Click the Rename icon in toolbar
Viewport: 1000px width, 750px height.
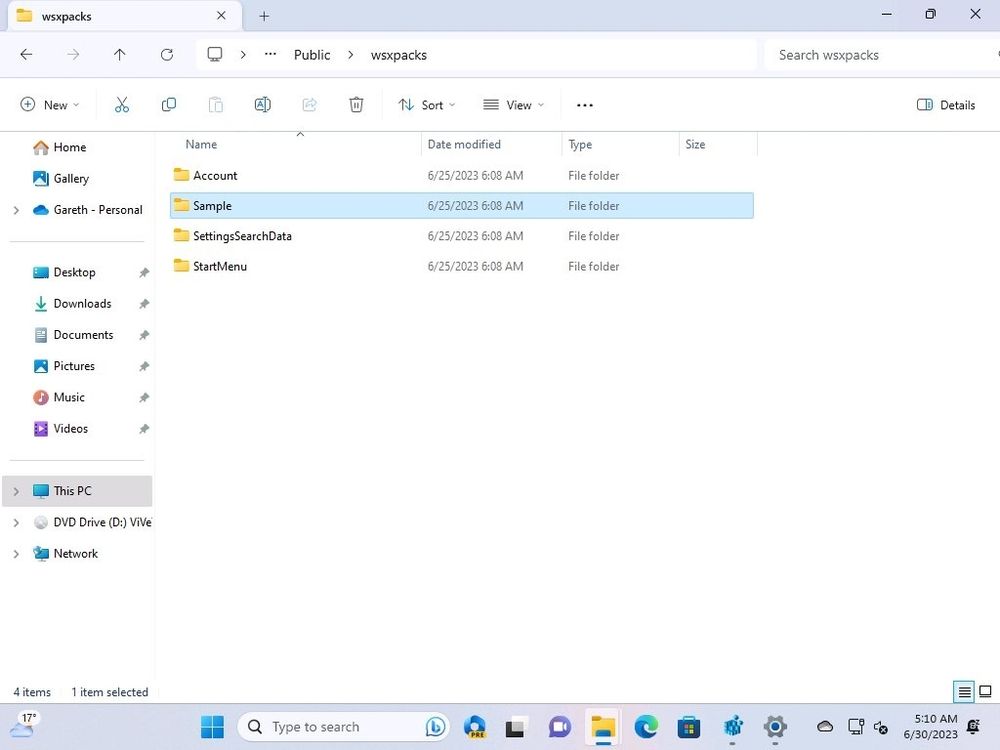coord(263,105)
